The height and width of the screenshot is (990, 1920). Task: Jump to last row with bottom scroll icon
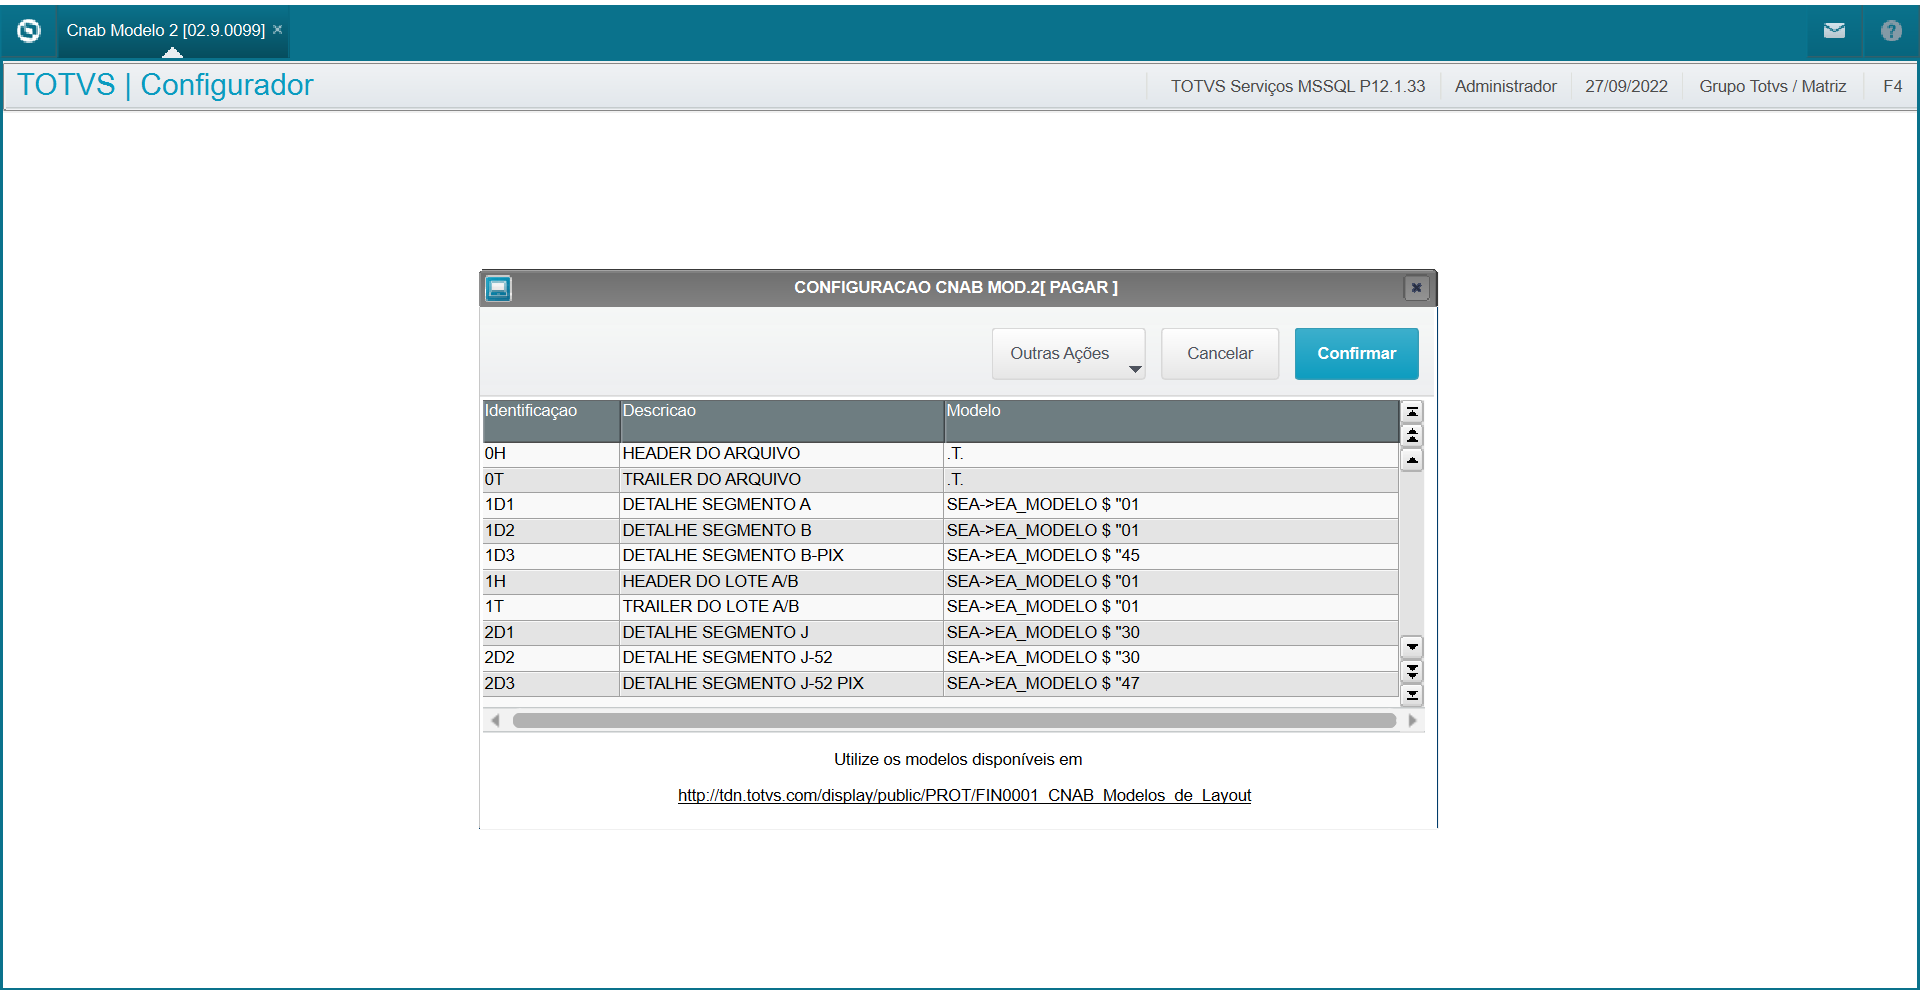(1412, 695)
